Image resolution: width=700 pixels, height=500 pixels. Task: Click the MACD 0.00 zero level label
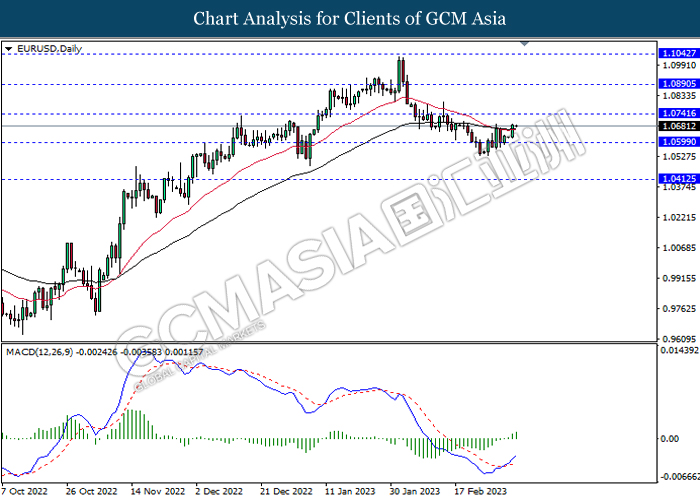point(670,439)
